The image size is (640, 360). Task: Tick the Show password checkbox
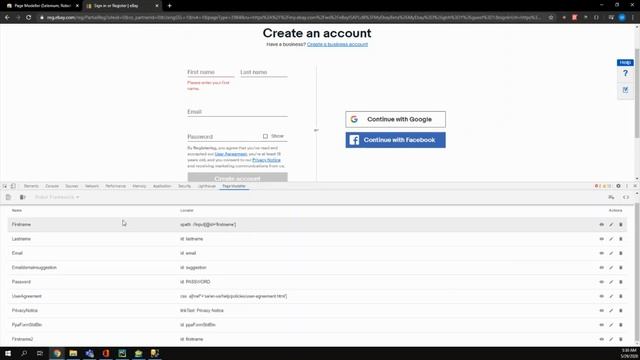tap(265, 136)
